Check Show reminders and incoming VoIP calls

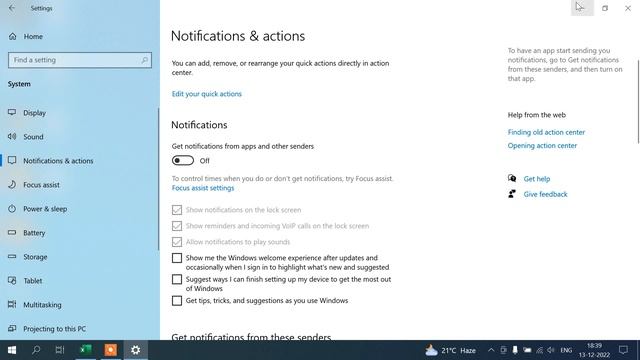point(177,226)
